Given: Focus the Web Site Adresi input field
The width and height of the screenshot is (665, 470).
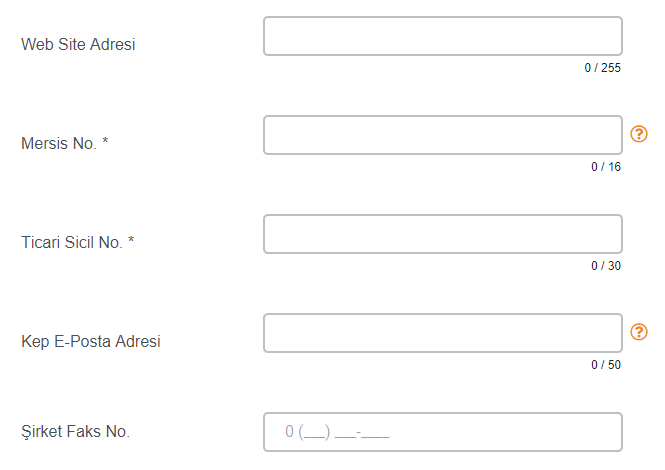Looking at the screenshot, I should coord(442,36).
